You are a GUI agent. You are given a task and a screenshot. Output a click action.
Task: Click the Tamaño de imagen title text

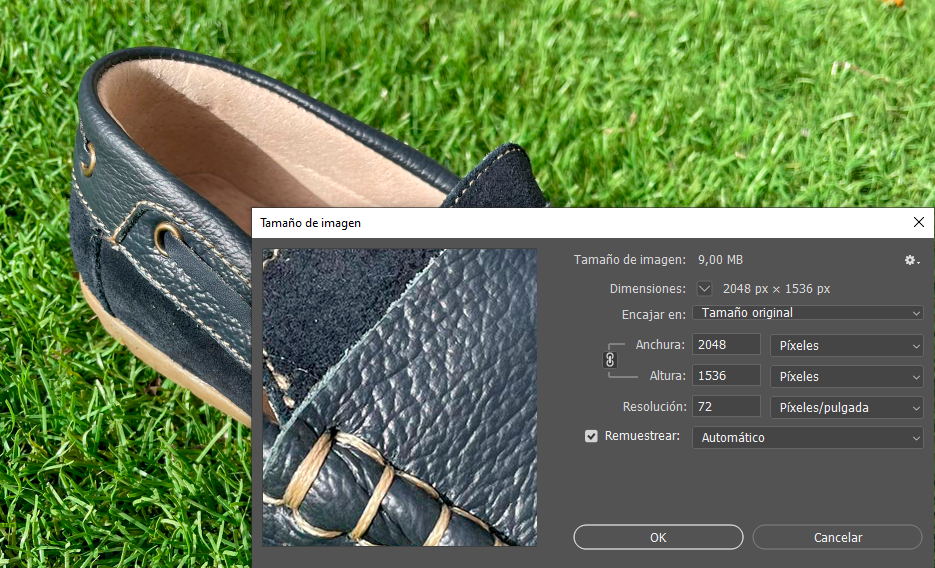pos(310,223)
